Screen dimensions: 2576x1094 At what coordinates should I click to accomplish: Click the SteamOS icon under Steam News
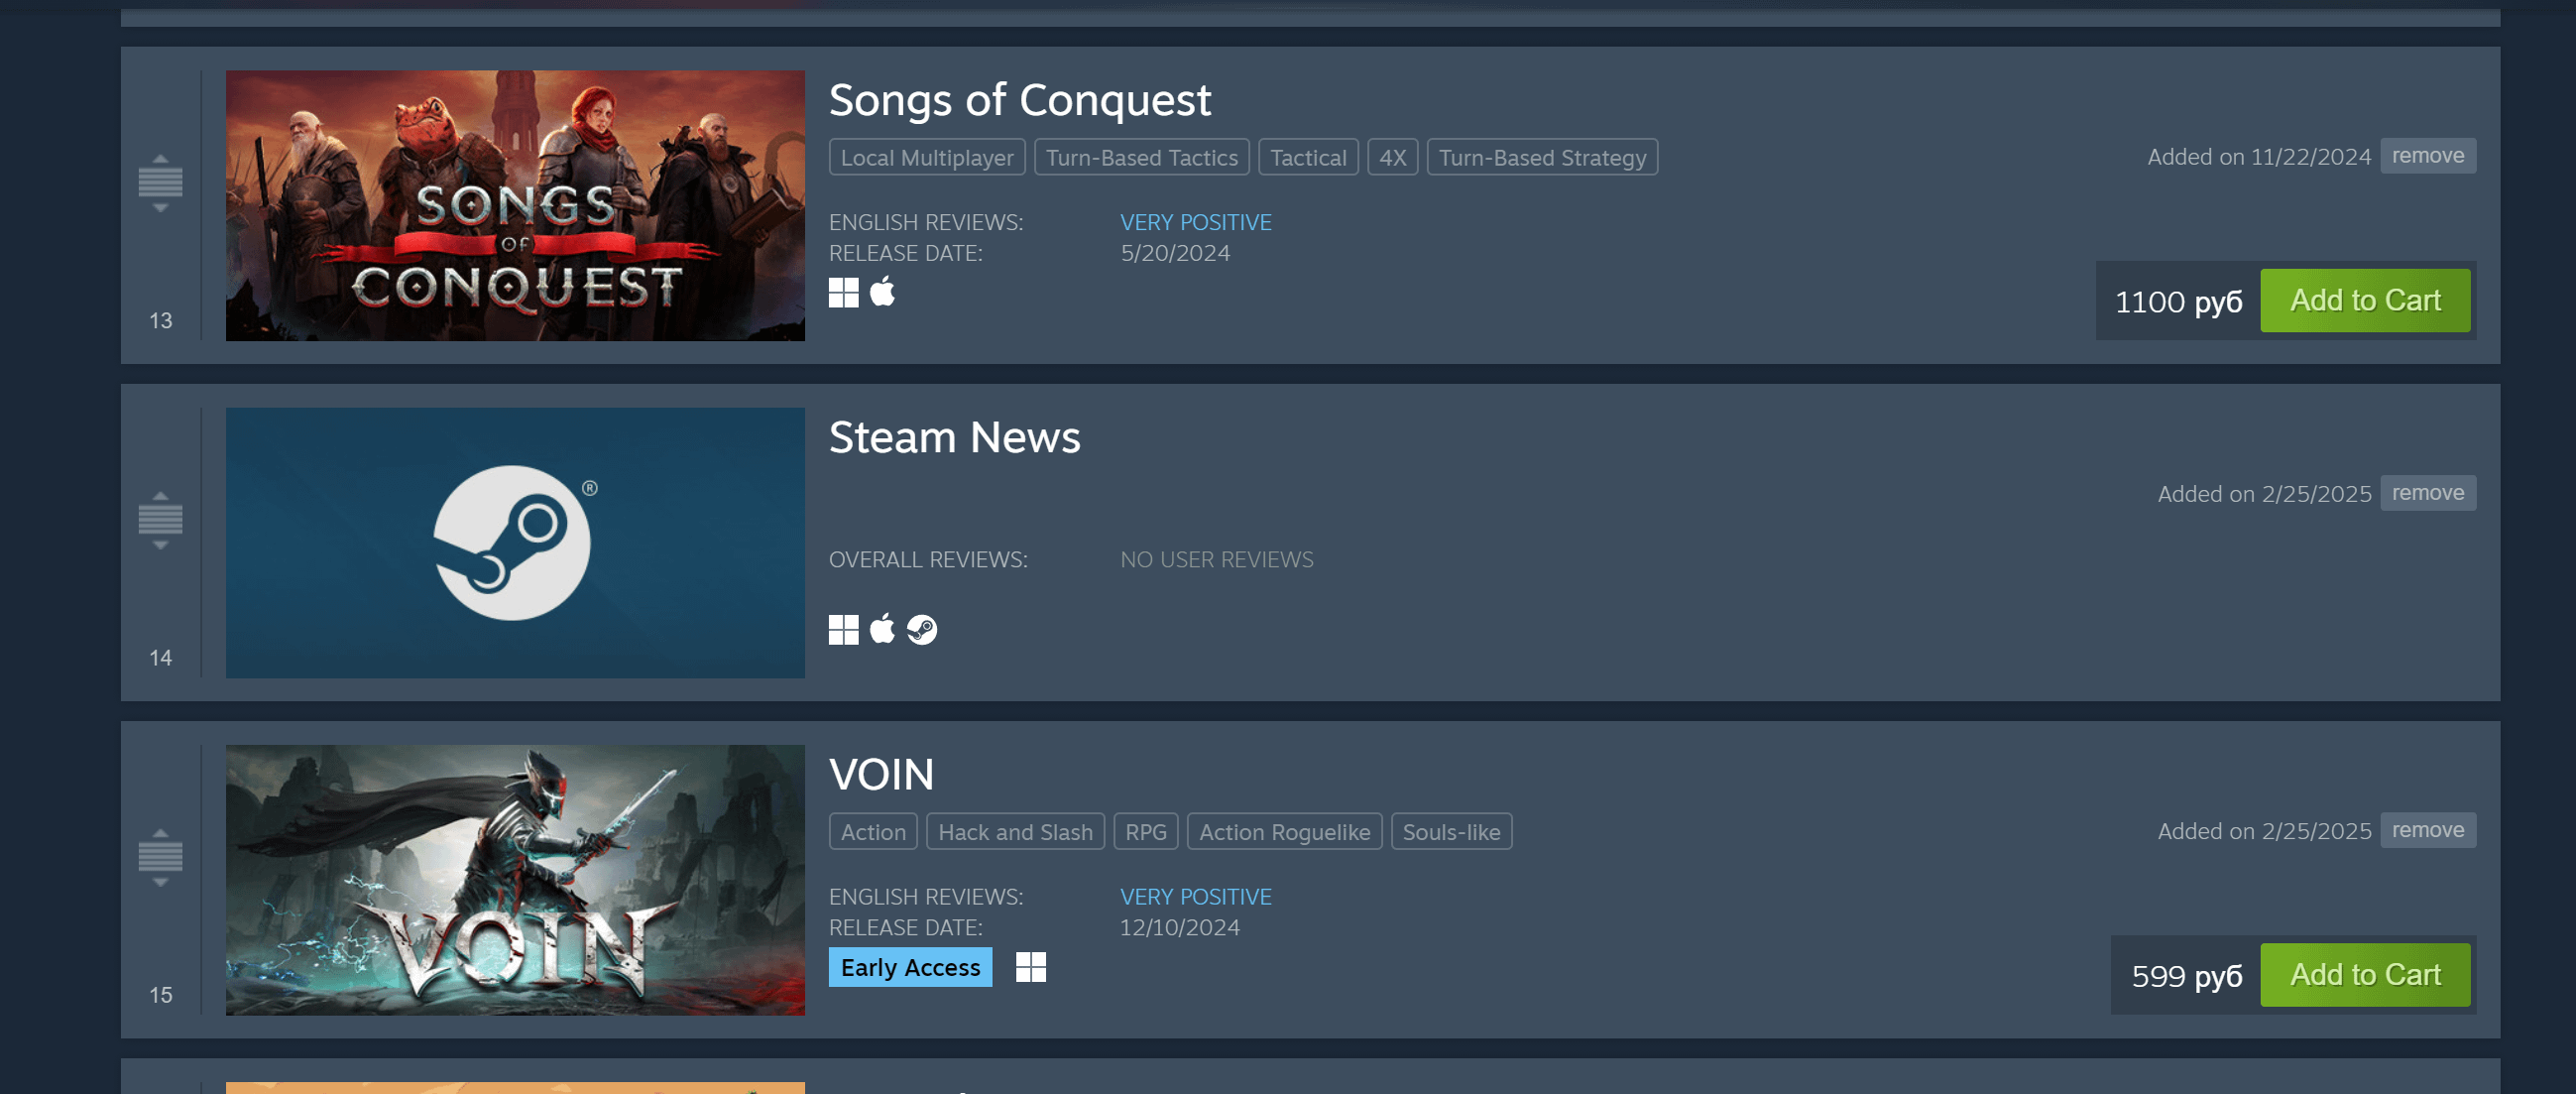pos(921,630)
